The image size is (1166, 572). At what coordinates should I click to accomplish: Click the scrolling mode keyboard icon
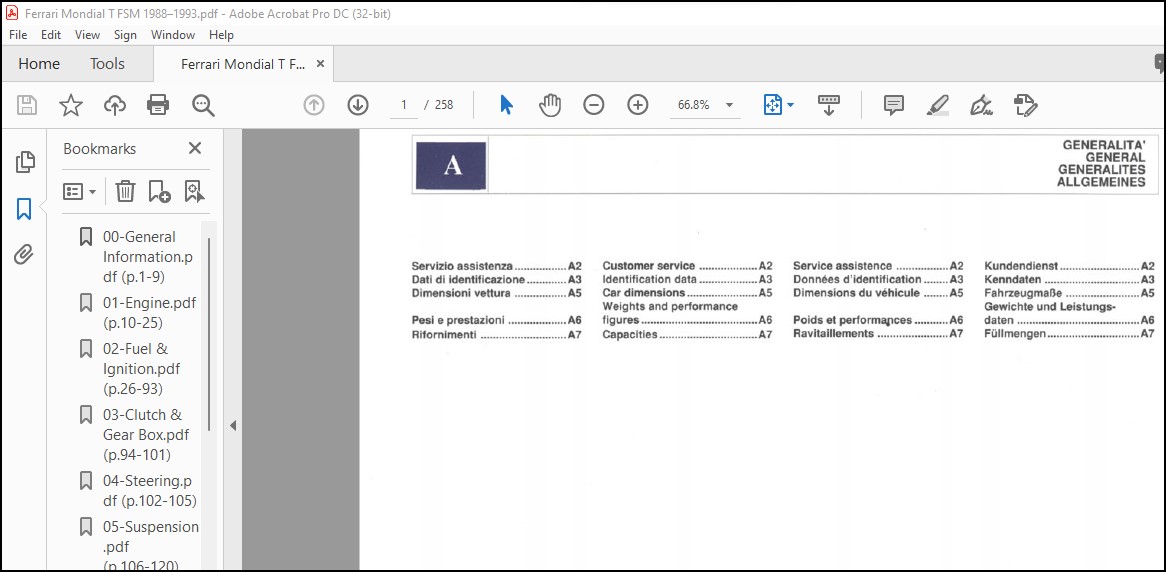pos(828,105)
